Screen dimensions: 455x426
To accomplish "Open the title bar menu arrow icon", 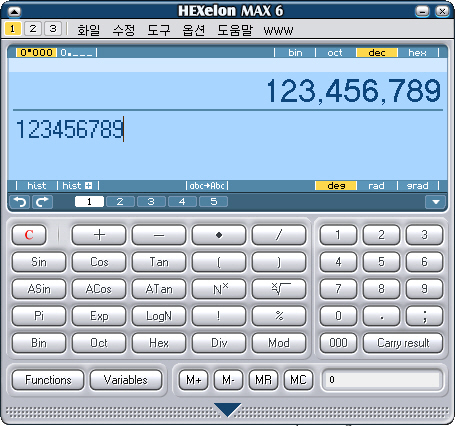I will coord(14,12).
